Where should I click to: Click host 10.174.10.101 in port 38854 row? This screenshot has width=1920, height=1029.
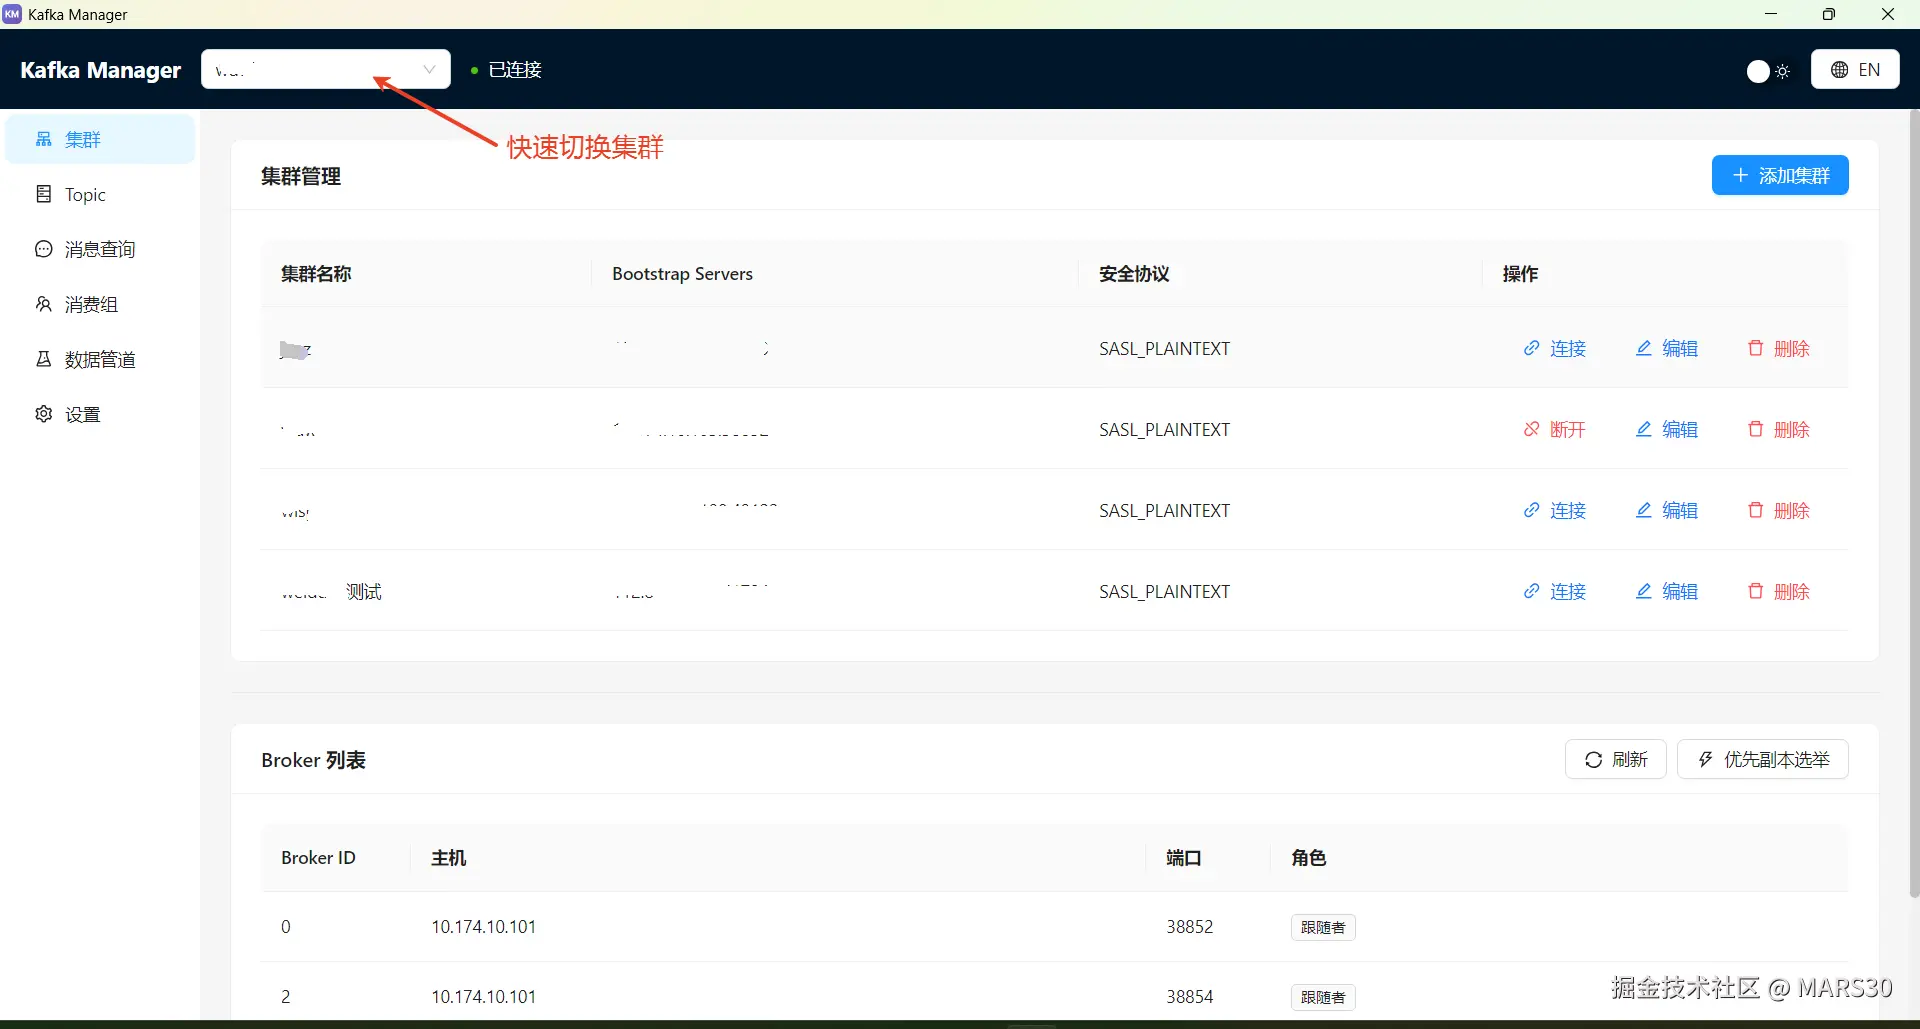pyautogui.click(x=484, y=997)
